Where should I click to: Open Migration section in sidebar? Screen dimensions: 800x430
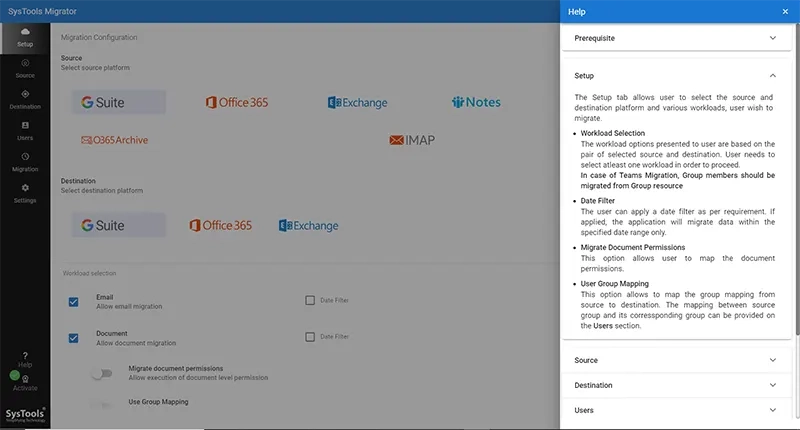pyautogui.click(x=25, y=161)
